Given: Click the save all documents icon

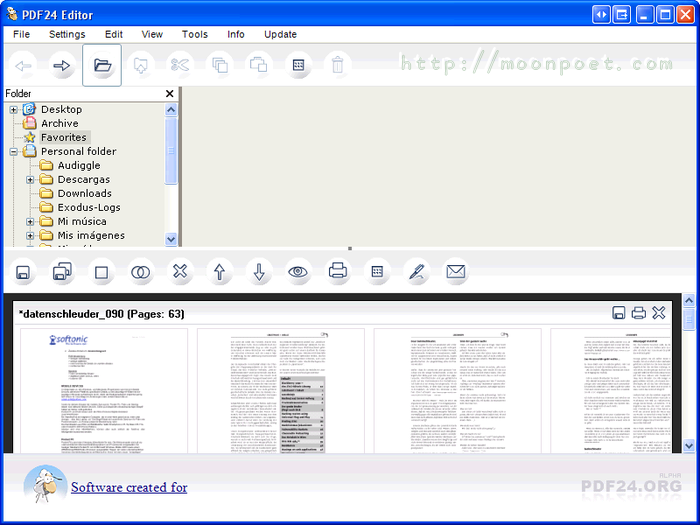Looking at the screenshot, I should click(x=62, y=272).
